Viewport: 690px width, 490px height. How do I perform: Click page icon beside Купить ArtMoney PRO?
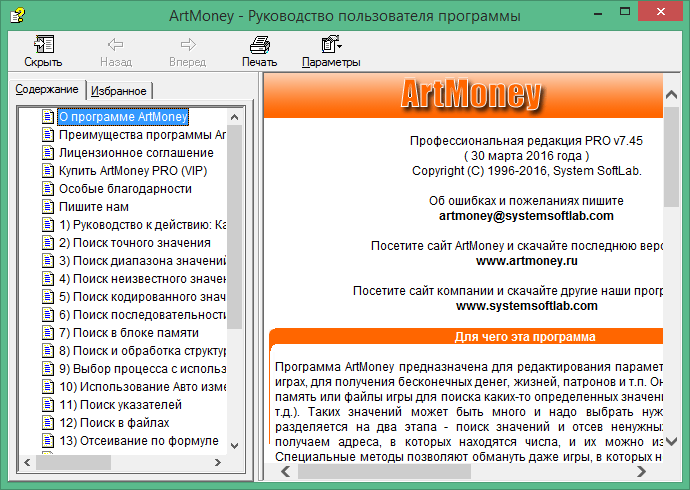coord(48,171)
